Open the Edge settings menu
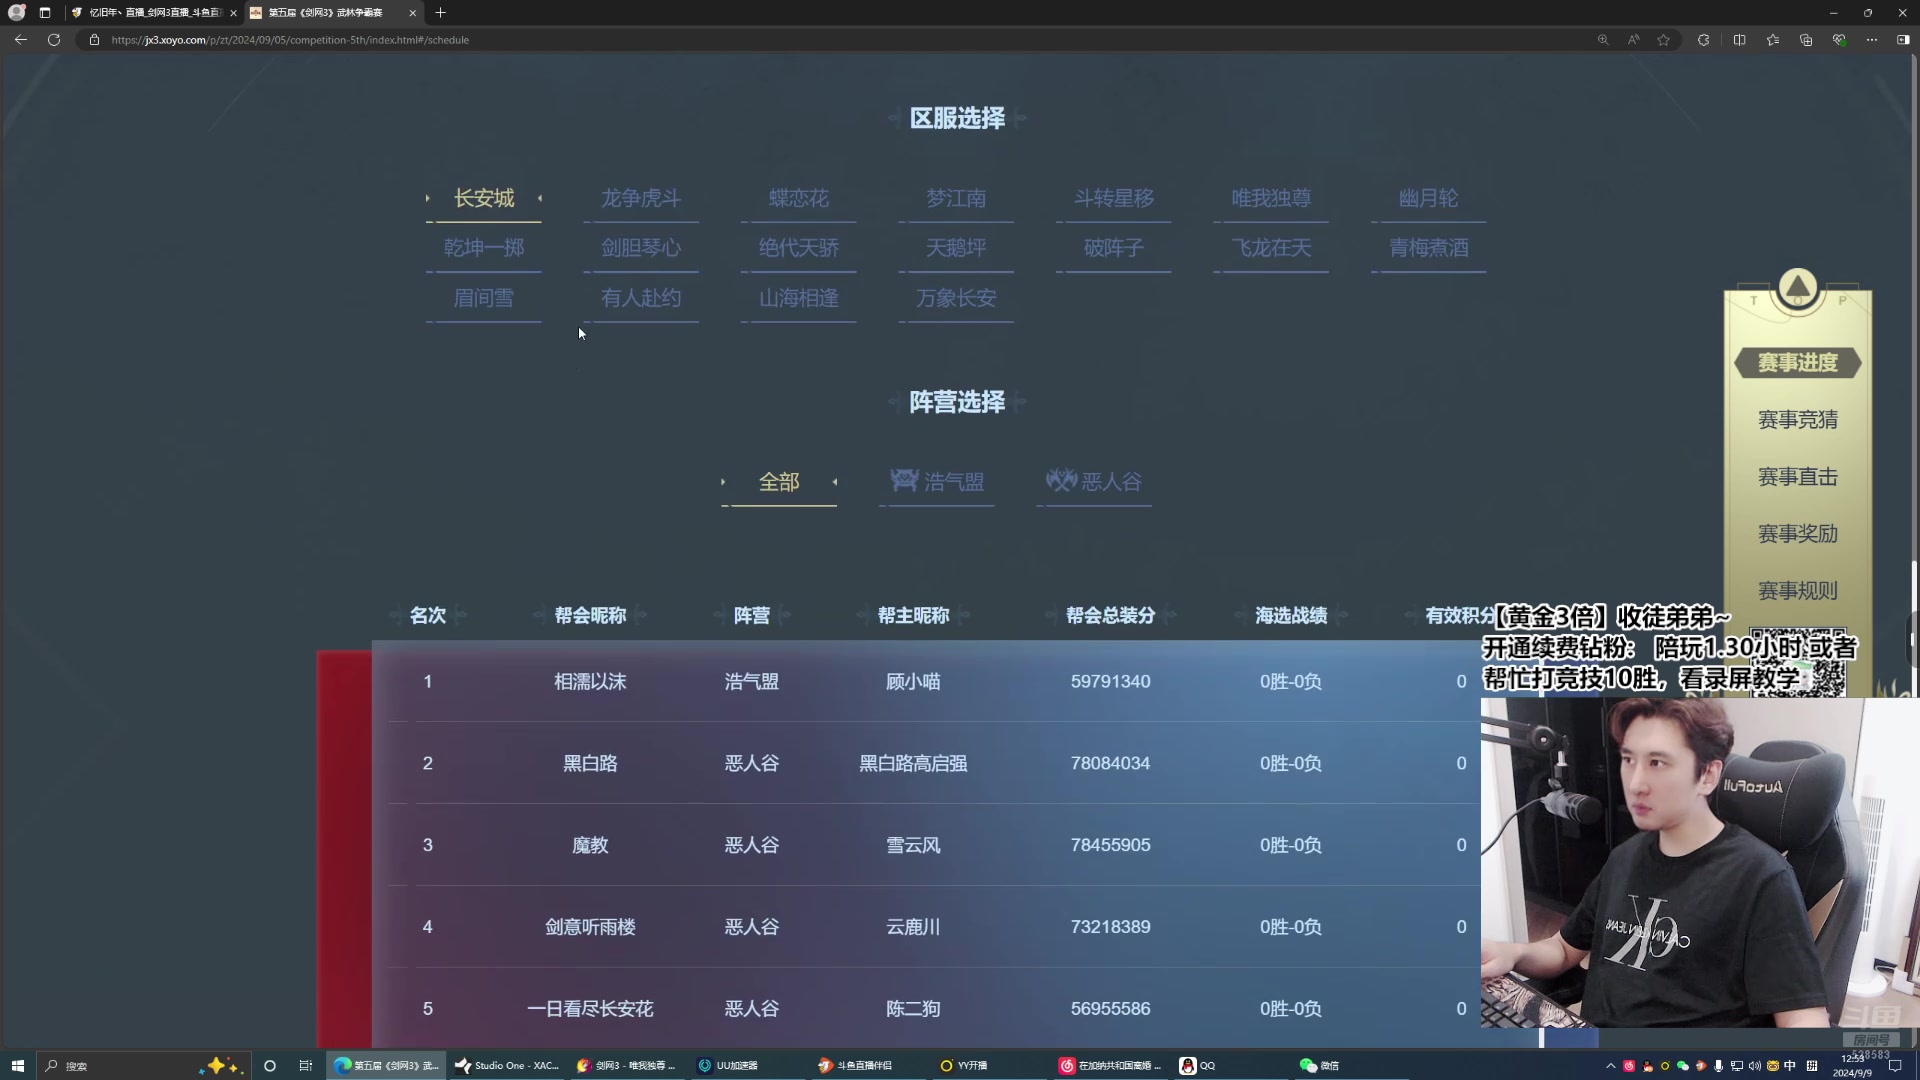Image resolution: width=1920 pixels, height=1080 pixels. coord(1871,40)
